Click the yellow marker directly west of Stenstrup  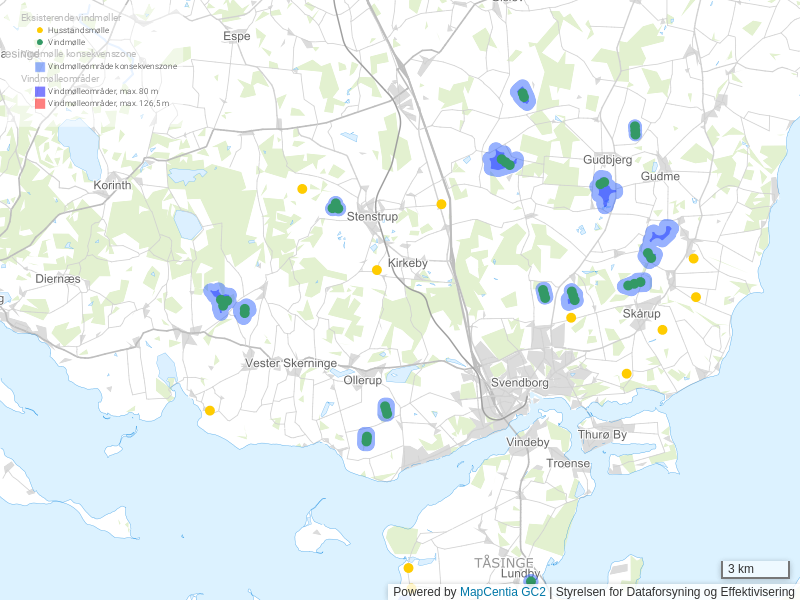(x=302, y=188)
